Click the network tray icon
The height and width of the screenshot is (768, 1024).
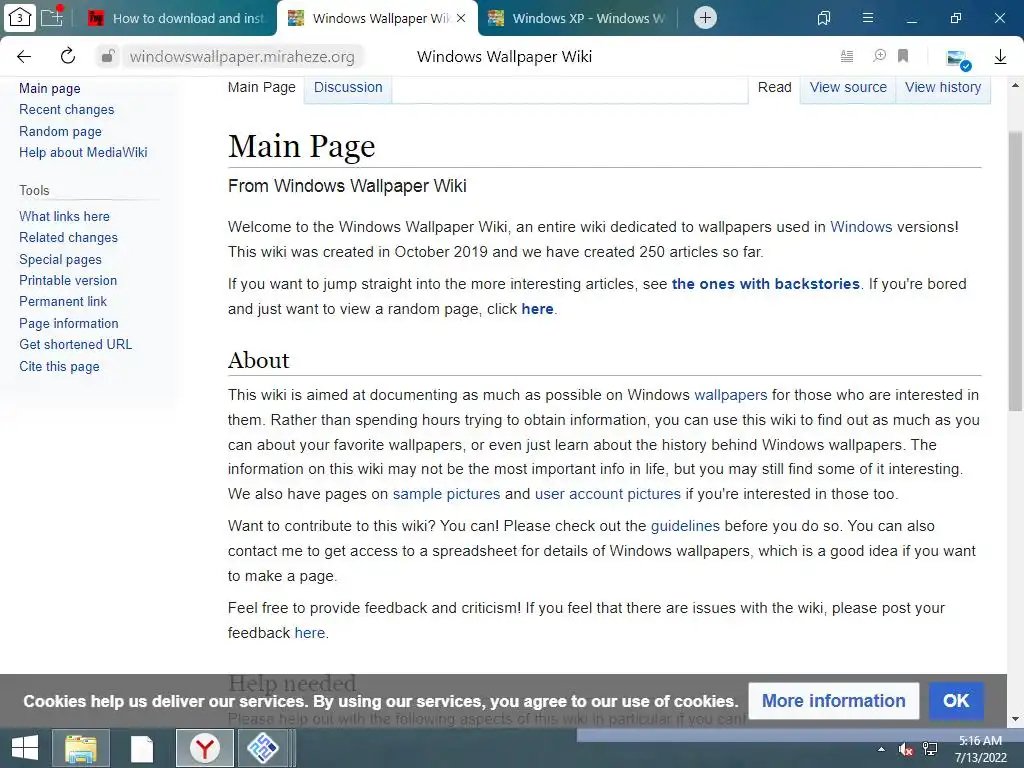[930, 749]
